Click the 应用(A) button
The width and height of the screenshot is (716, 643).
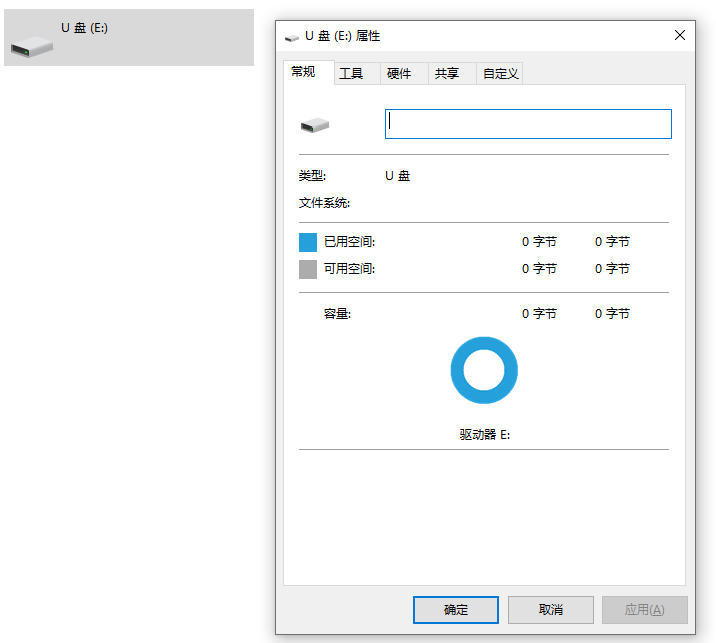pos(644,610)
